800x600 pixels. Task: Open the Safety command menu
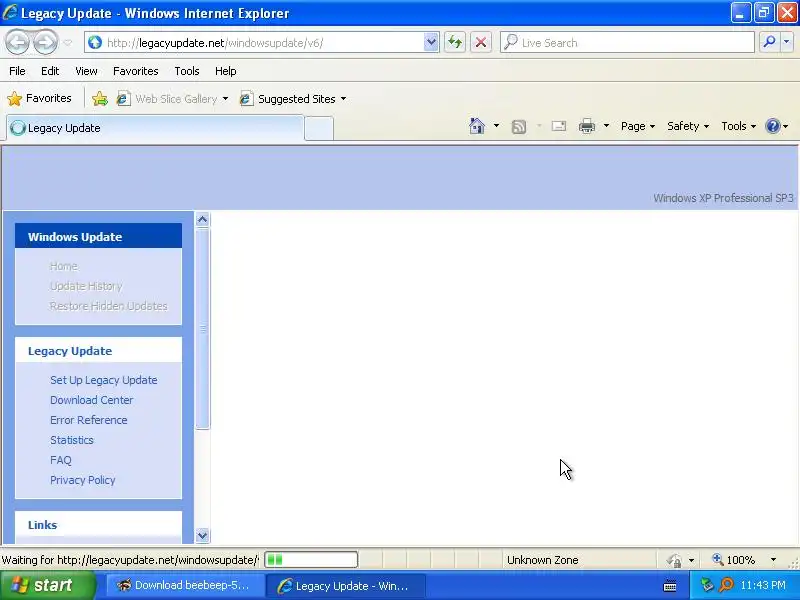coord(688,126)
